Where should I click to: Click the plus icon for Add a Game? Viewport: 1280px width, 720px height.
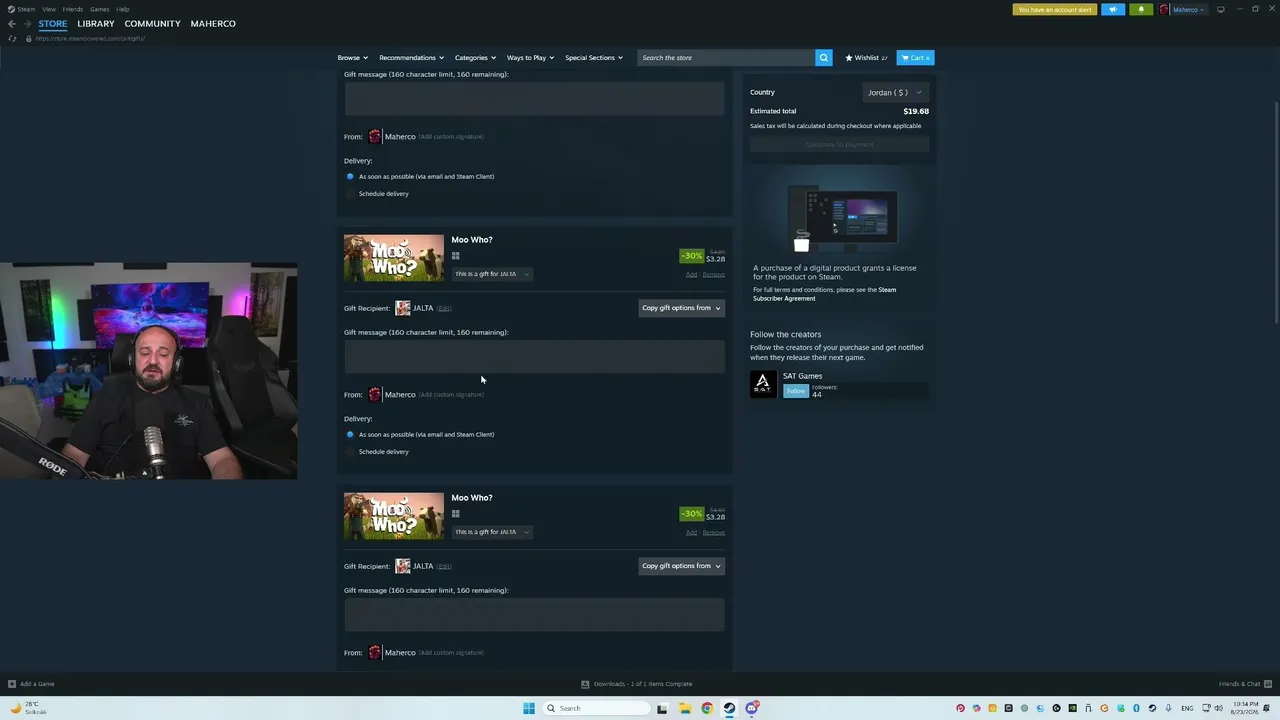[12, 684]
